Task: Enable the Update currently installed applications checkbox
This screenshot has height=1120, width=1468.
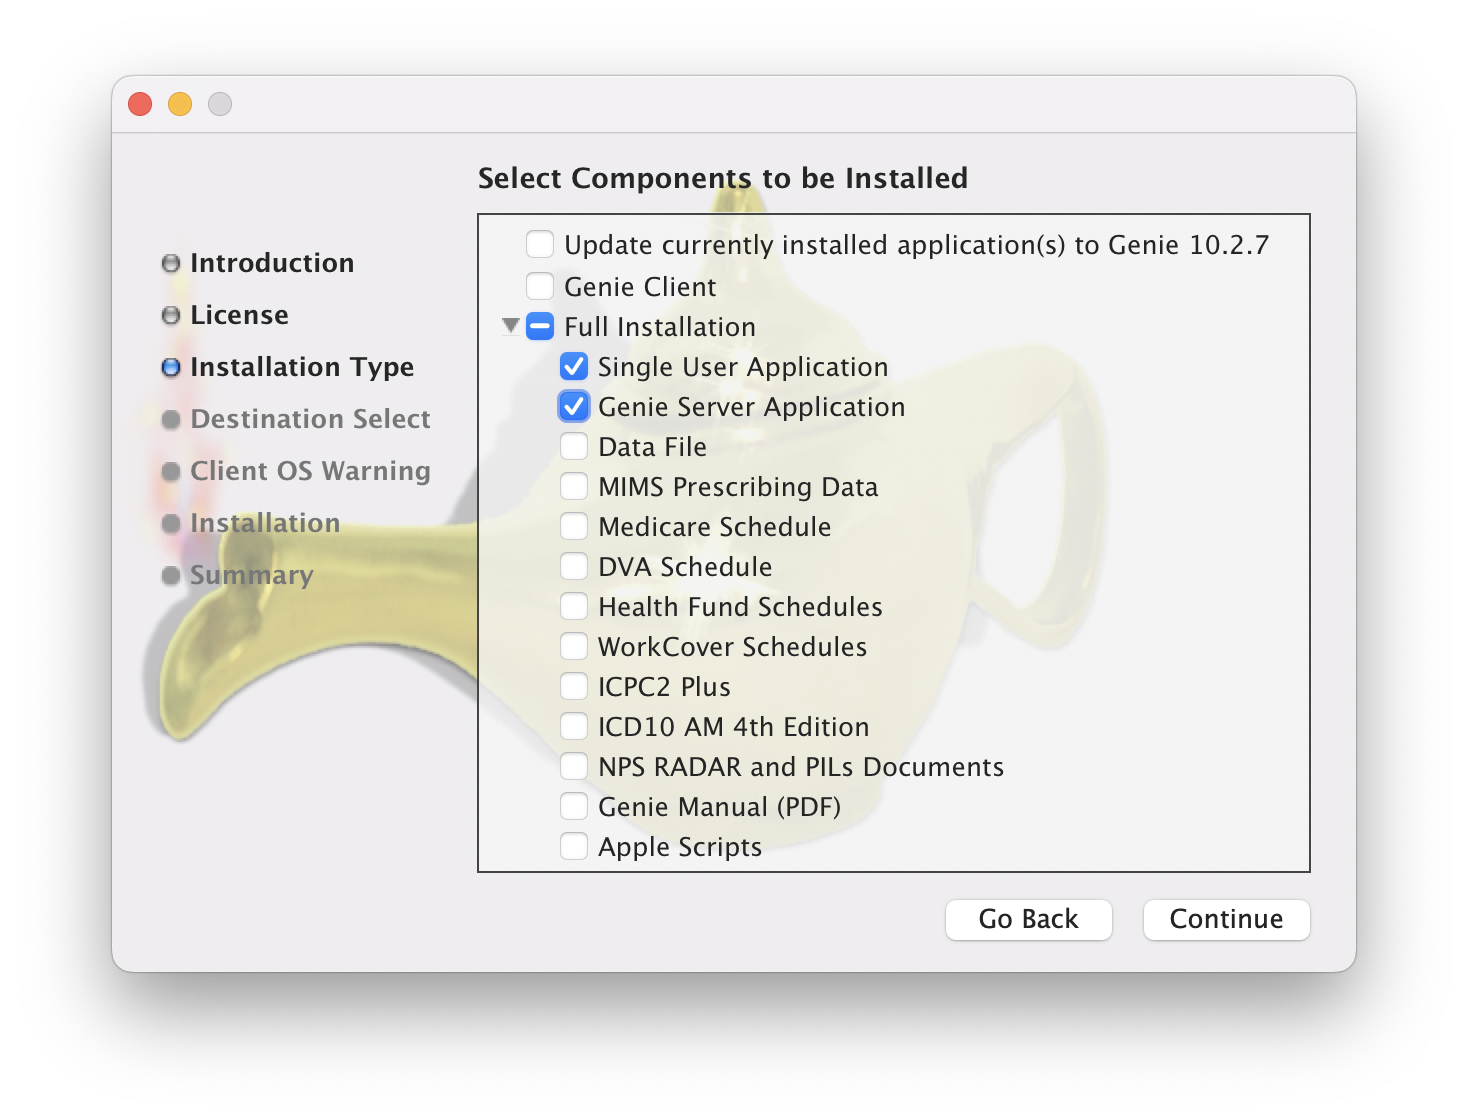Action: (539, 243)
